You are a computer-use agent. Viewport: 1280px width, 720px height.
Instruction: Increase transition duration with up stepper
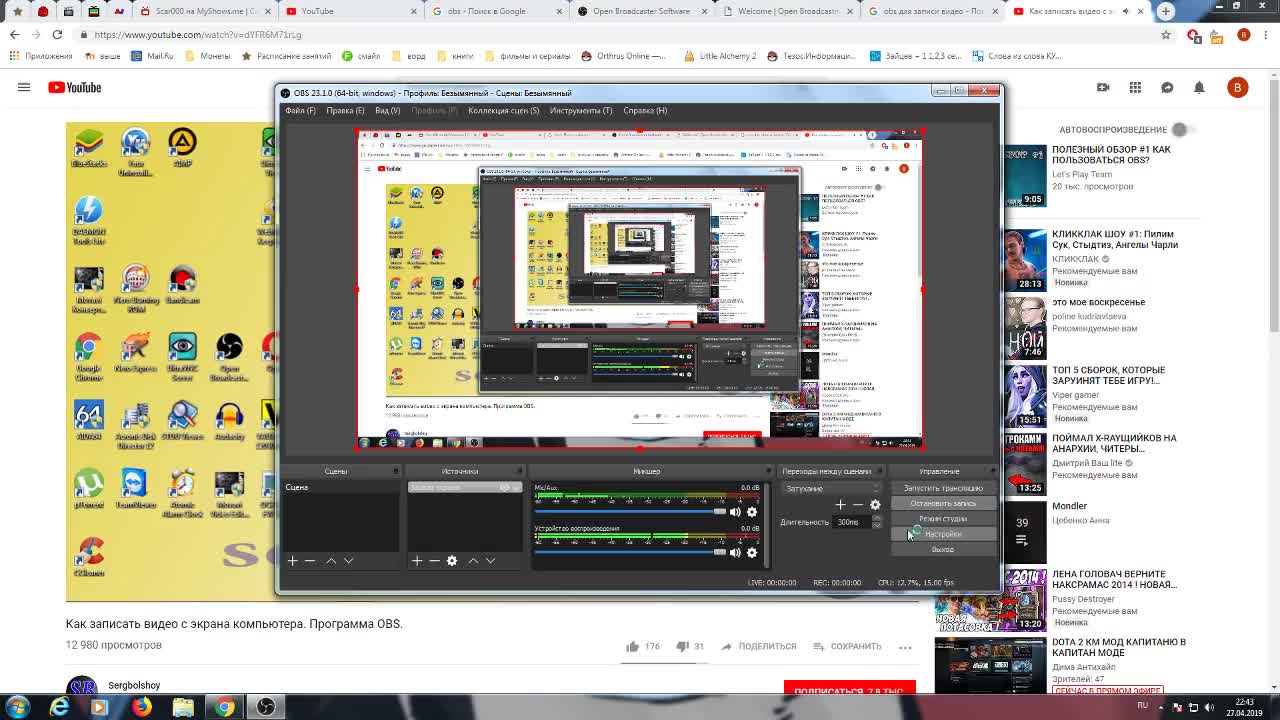(877, 519)
